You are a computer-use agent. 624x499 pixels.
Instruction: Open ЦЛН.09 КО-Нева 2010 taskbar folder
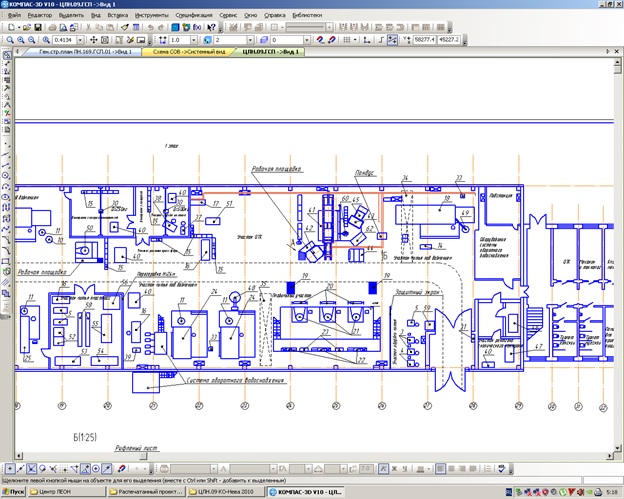point(226,492)
